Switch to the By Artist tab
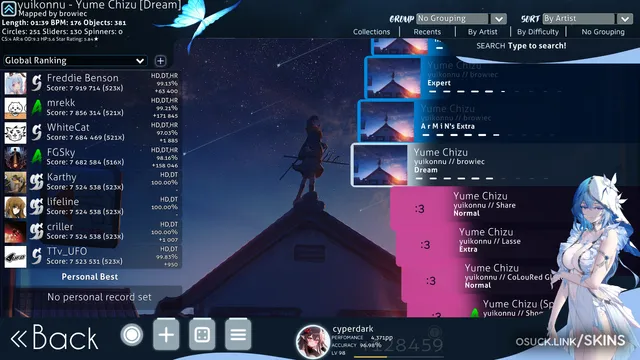Screen dimensions: 640x360 click(x=482, y=32)
